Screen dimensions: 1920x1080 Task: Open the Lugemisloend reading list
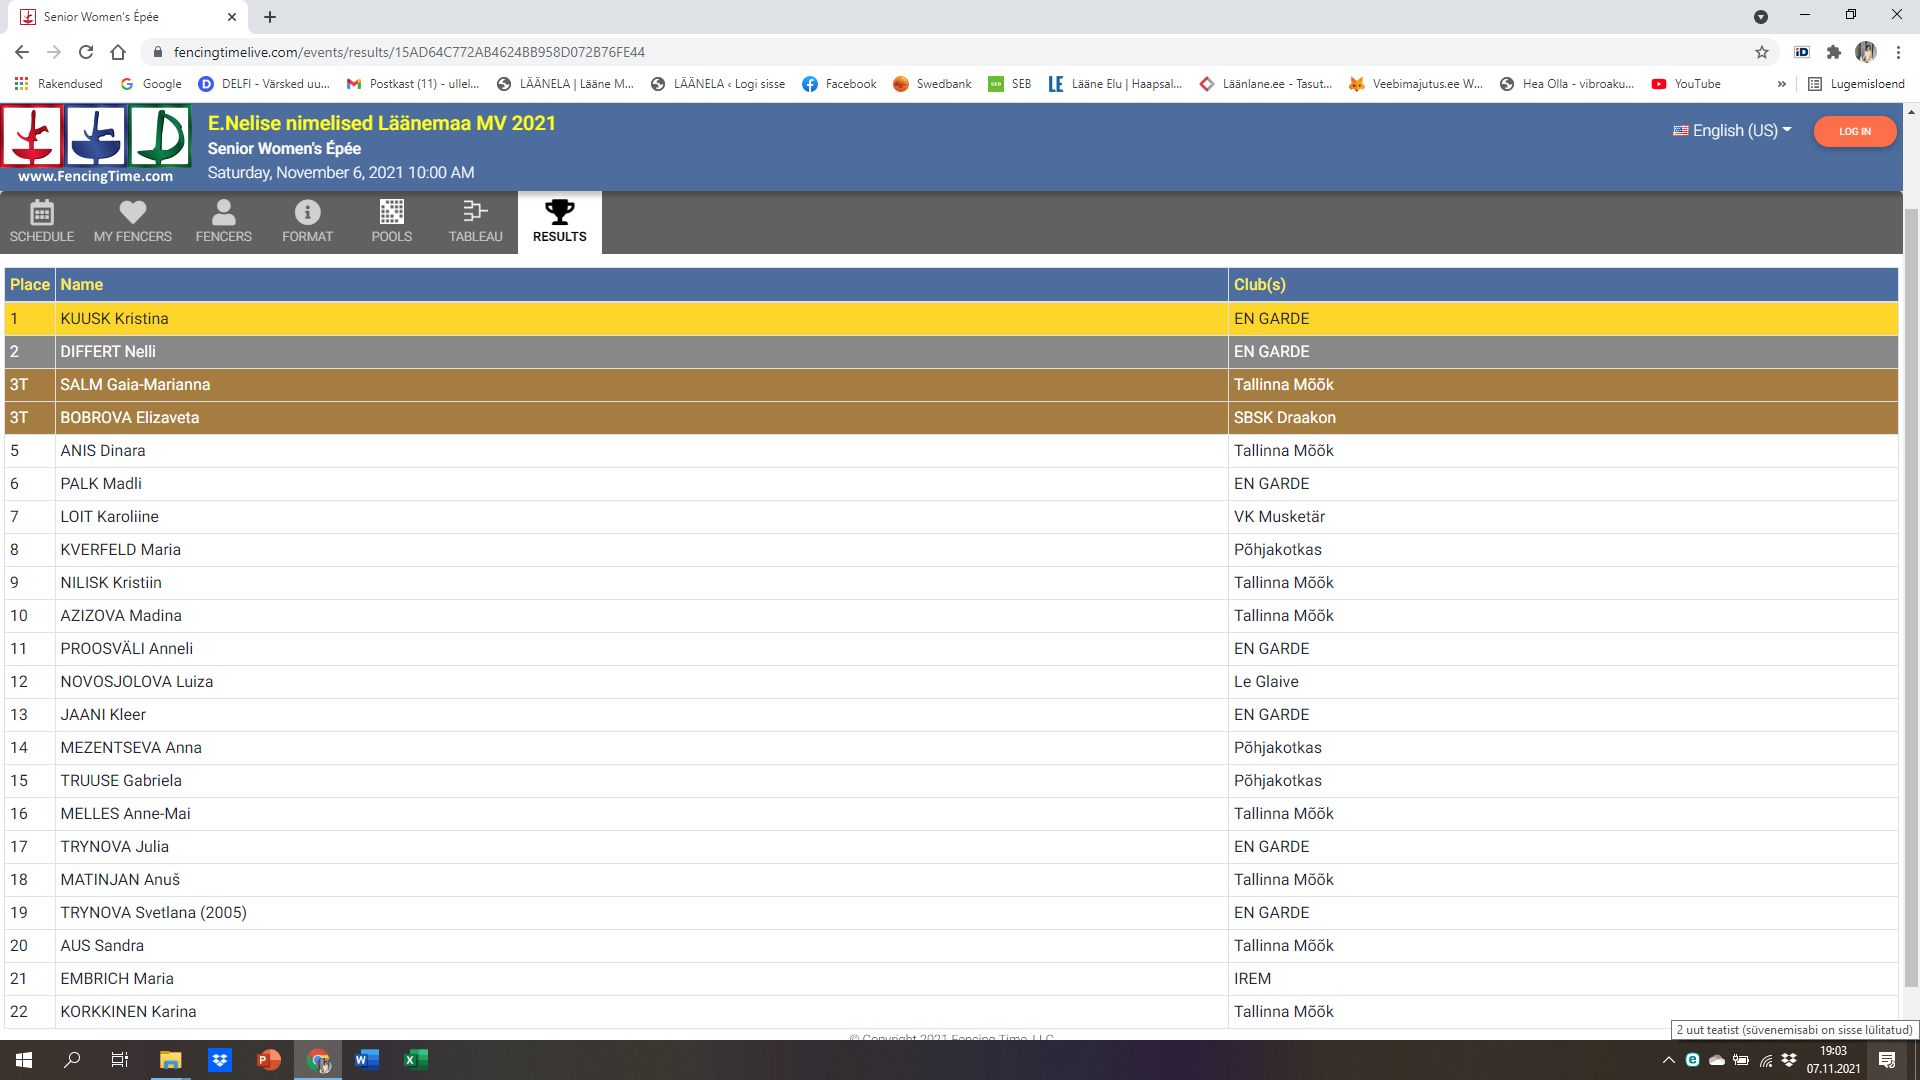(x=1856, y=84)
